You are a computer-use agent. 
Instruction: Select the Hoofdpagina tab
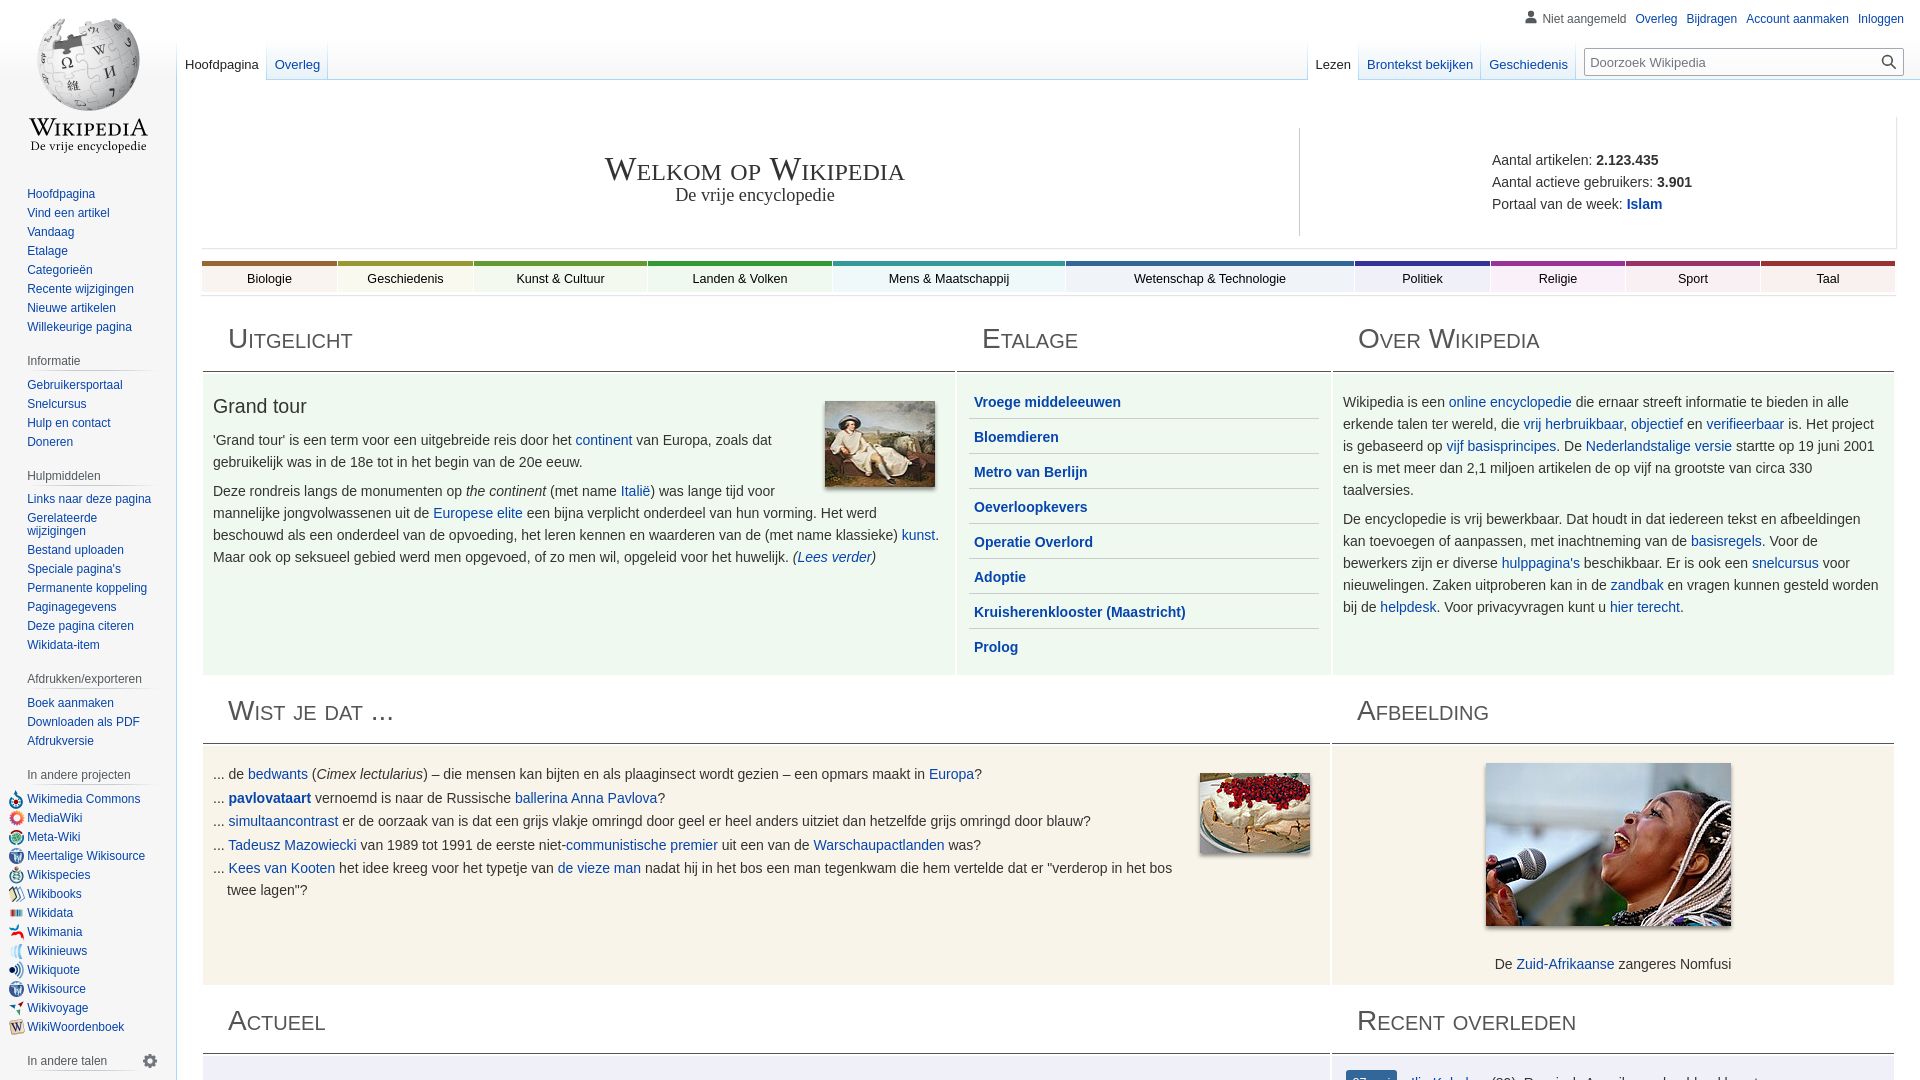pyautogui.click(x=222, y=65)
